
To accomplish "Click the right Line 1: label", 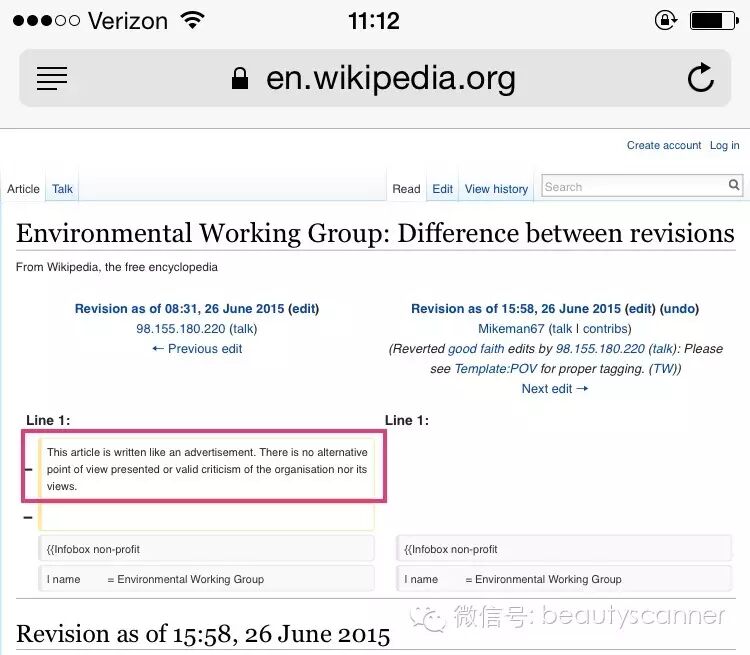I will click(407, 420).
